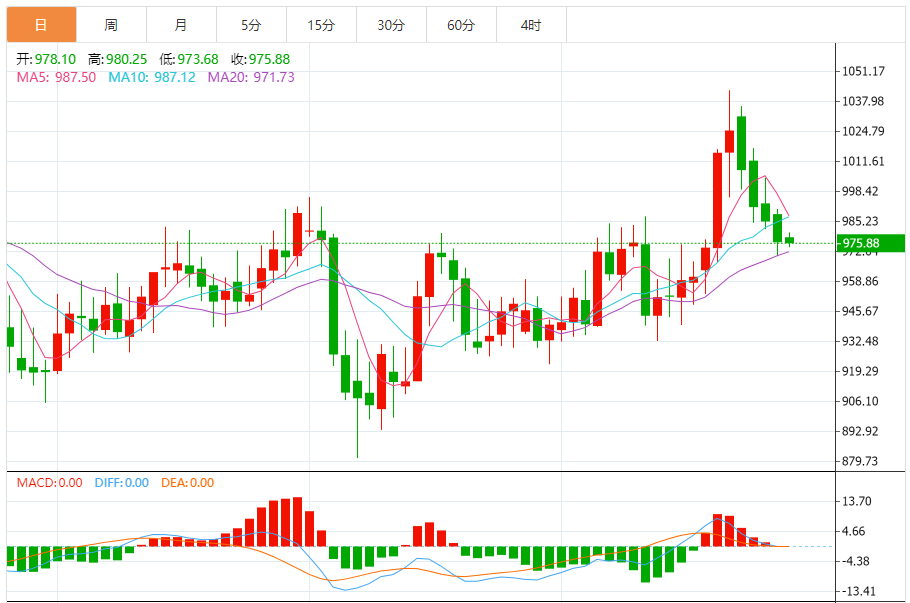The height and width of the screenshot is (603, 910).
Task: Click the 1011.61 price axis label
Action: (864, 161)
